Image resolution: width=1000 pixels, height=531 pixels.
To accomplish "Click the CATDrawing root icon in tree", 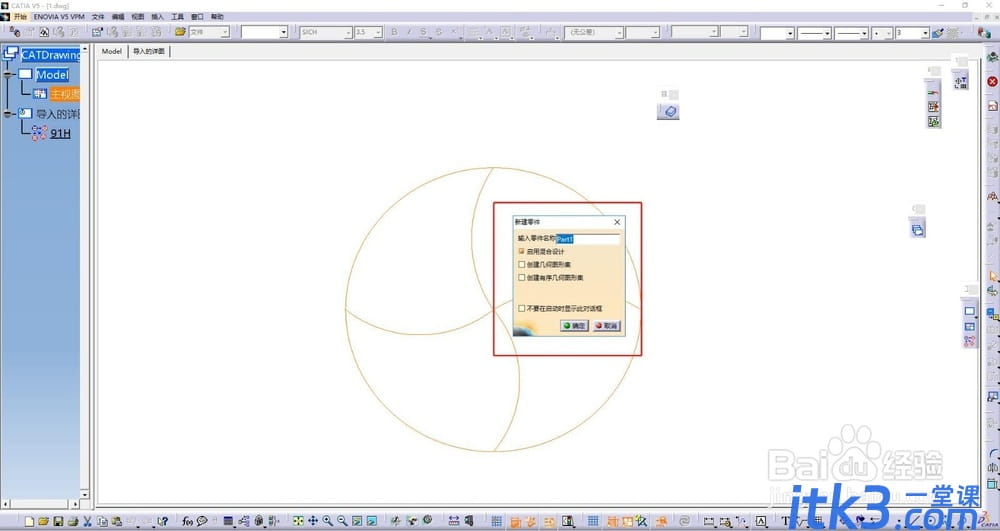I will (x=10, y=54).
